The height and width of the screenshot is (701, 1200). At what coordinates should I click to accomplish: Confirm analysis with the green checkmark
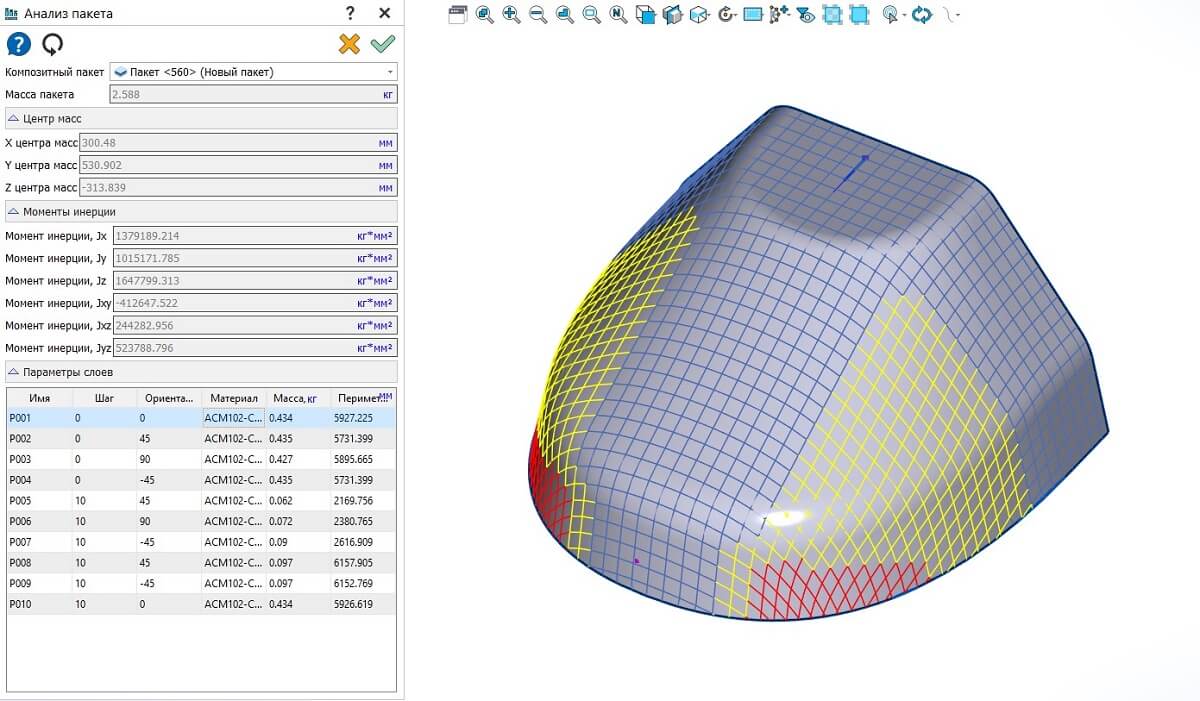pos(382,43)
